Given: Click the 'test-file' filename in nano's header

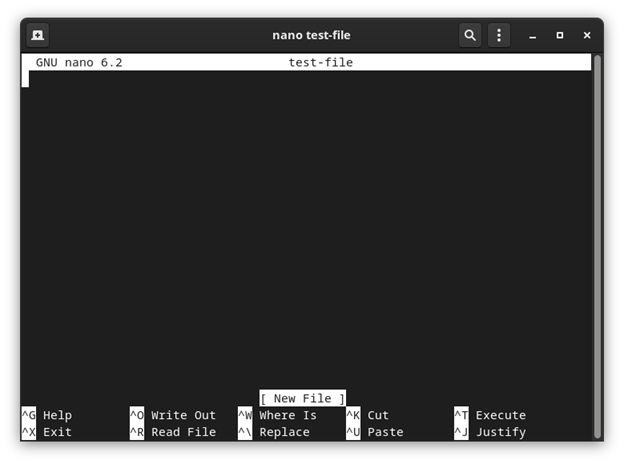Looking at the screenshot, I should (x=320, y=62).
